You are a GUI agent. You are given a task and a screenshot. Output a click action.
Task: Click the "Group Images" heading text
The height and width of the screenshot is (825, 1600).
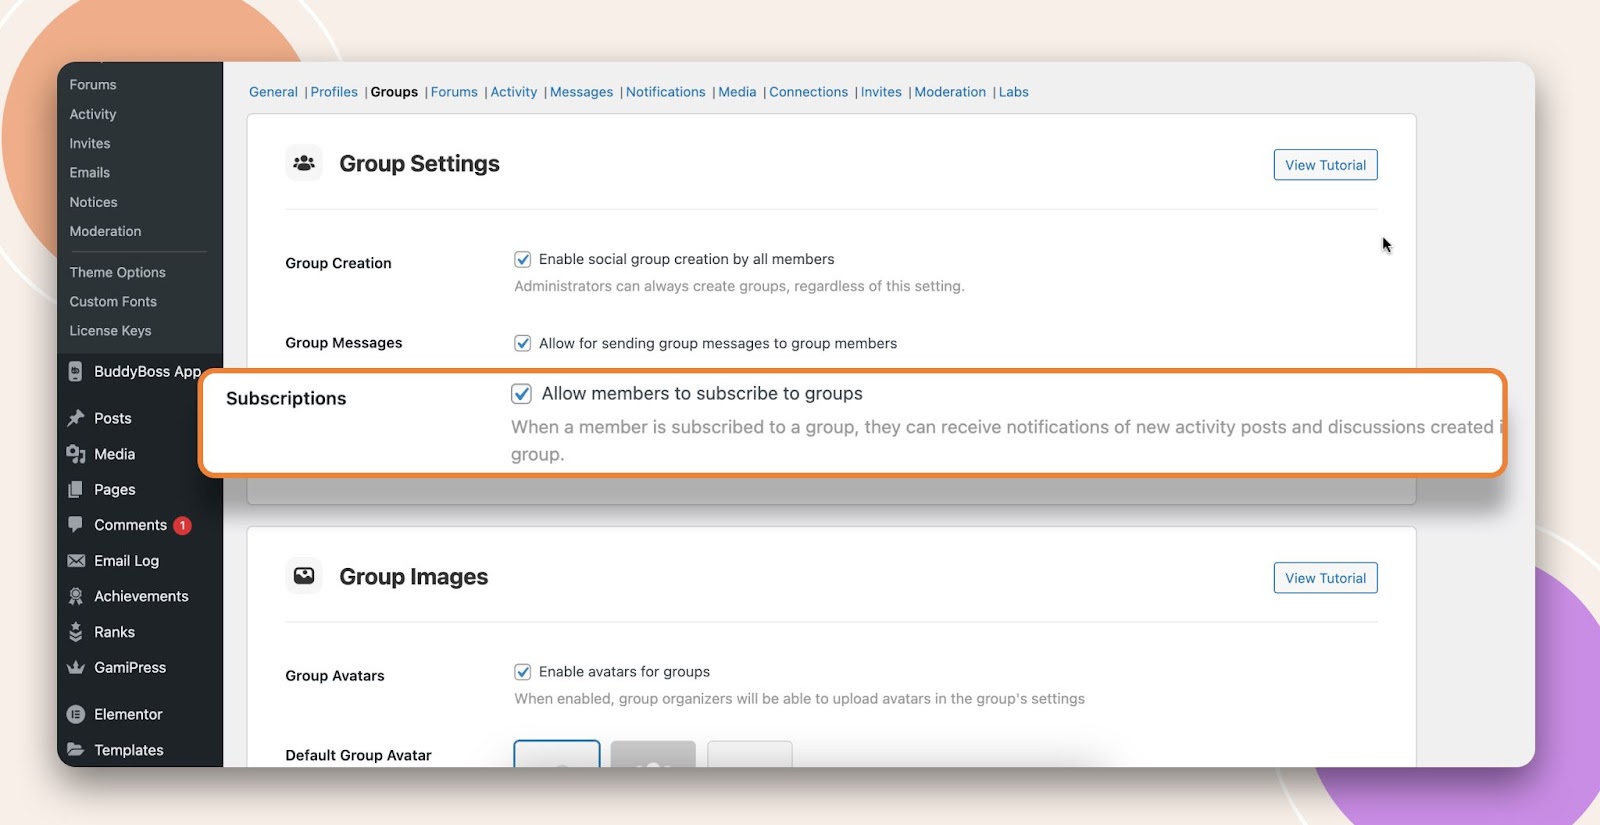414,577
